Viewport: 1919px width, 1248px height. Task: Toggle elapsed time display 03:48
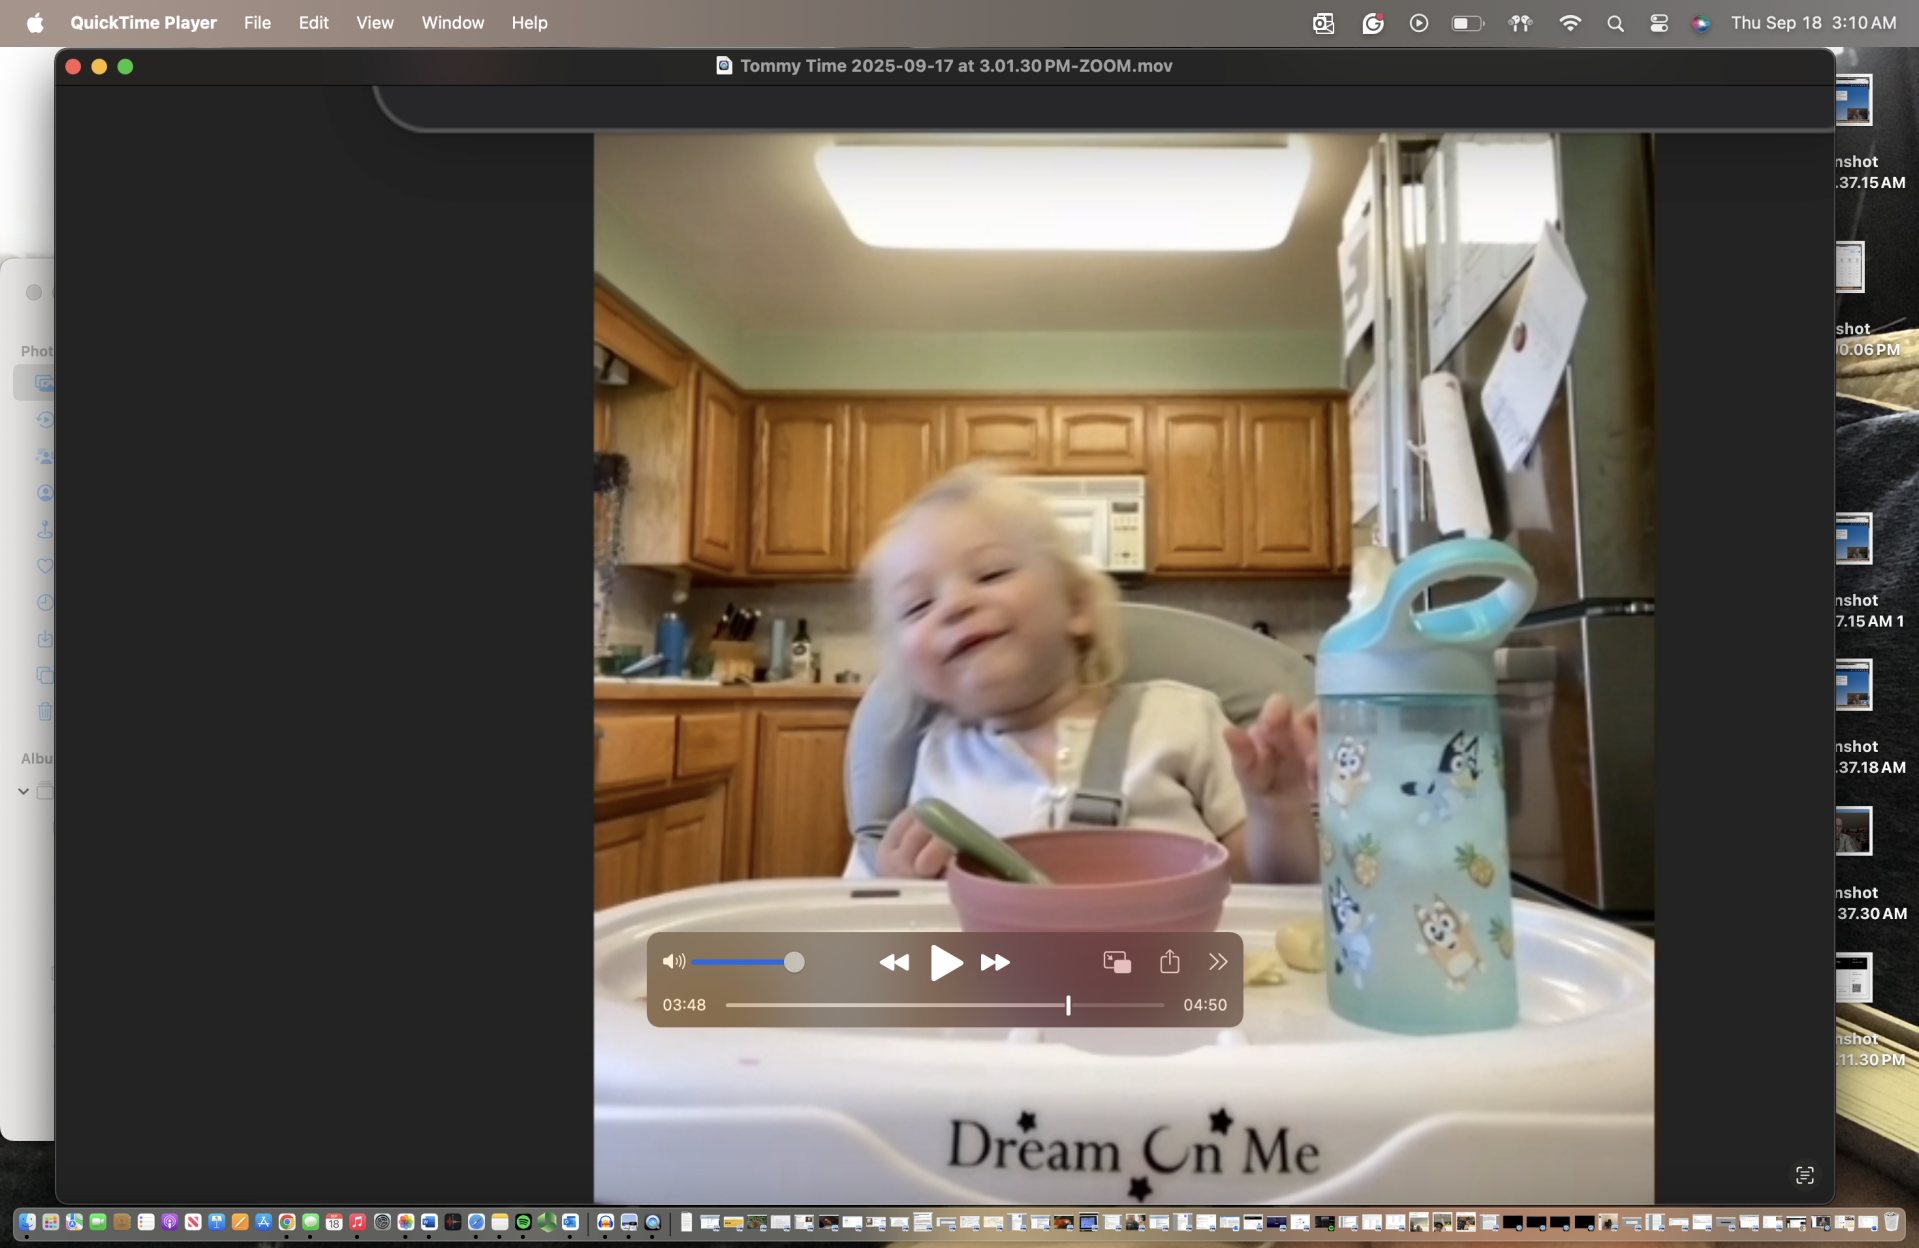point(684,1005)
